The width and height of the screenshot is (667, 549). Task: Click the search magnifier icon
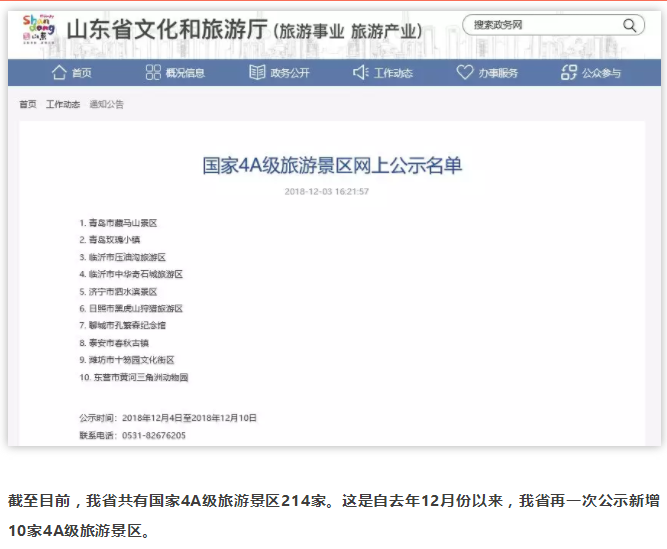click(x=629, y=25)
